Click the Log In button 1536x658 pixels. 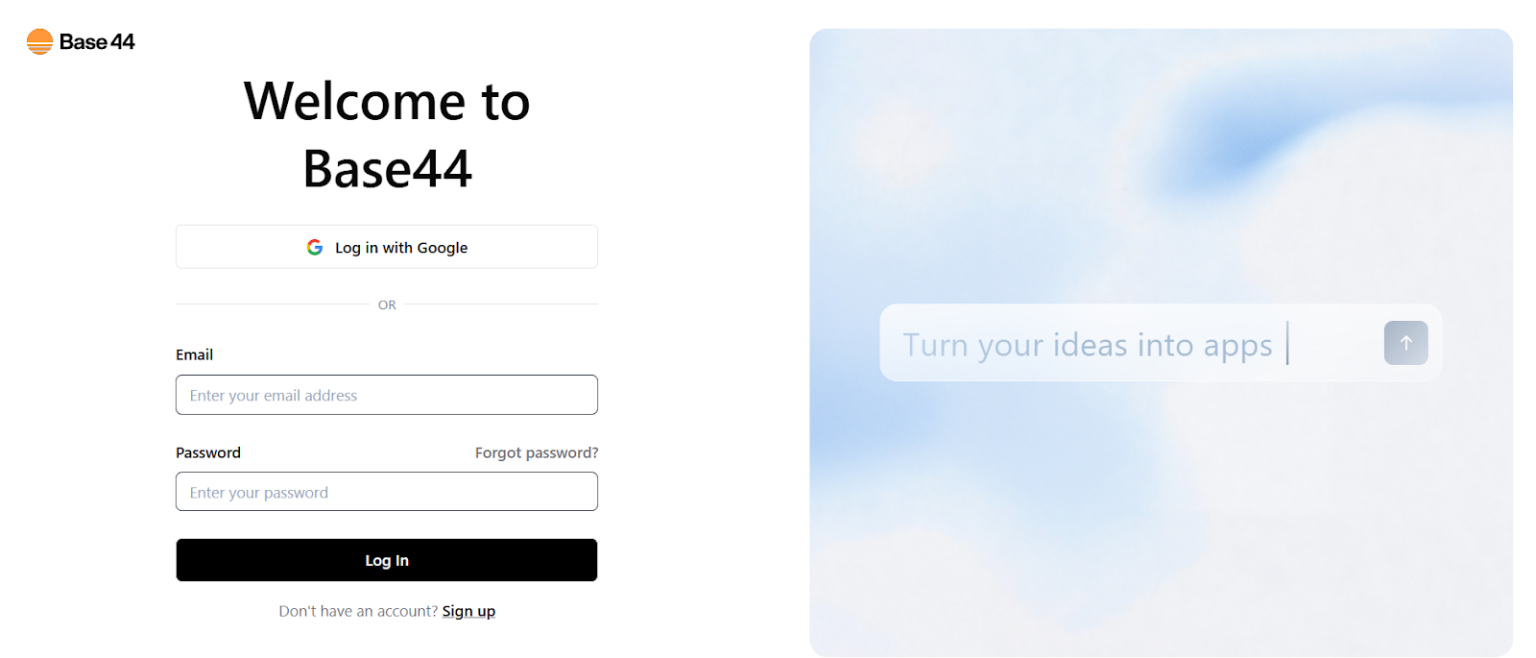click(x=386, y=560)
